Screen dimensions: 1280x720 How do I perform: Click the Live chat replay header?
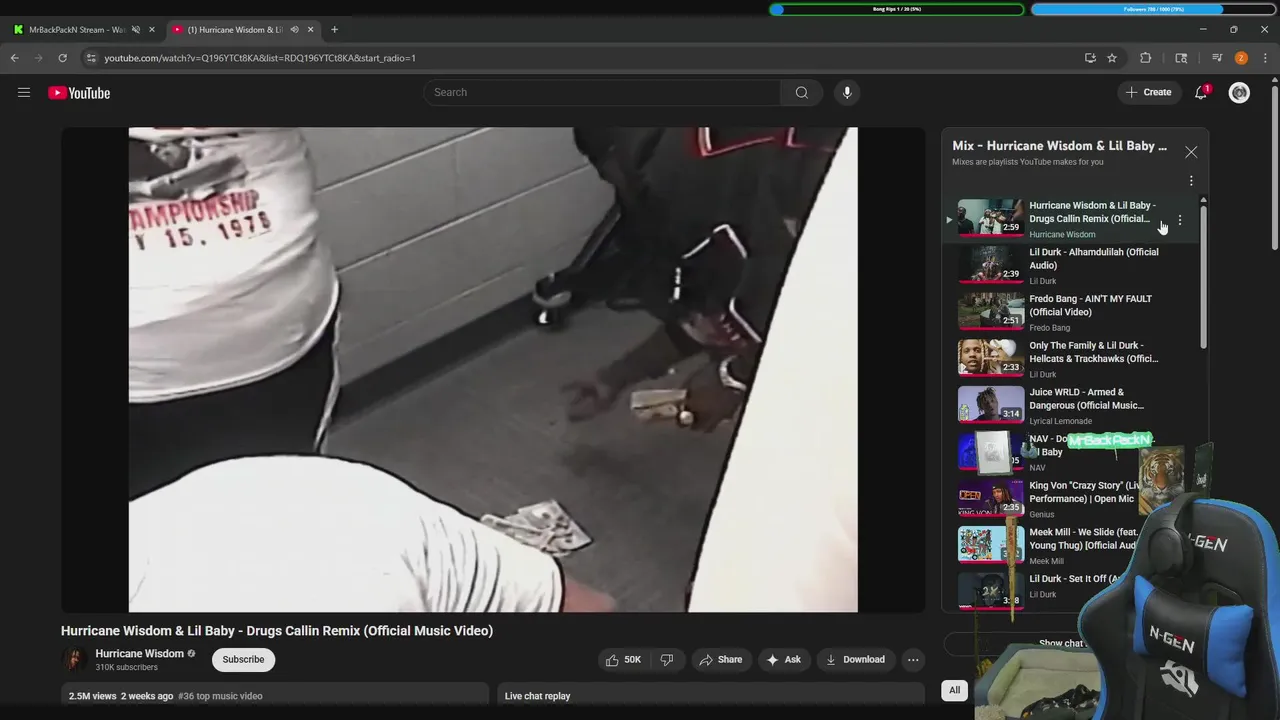(x=537, y=696)
